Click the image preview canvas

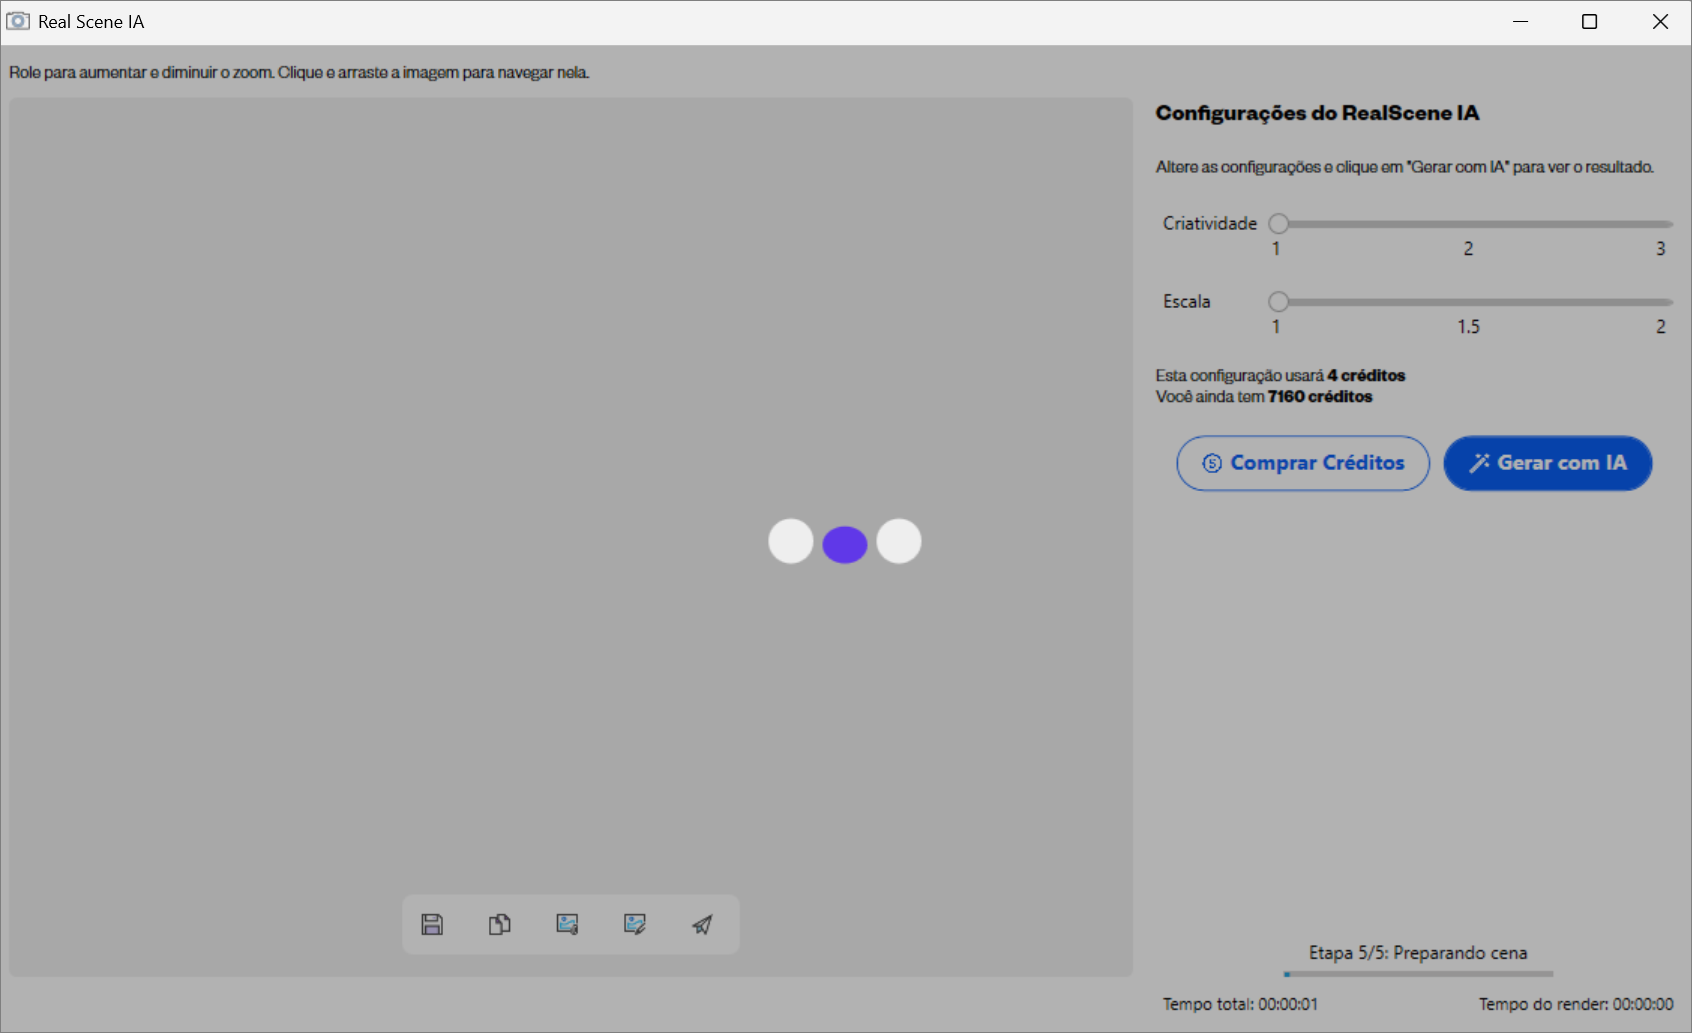coord(571,537)
